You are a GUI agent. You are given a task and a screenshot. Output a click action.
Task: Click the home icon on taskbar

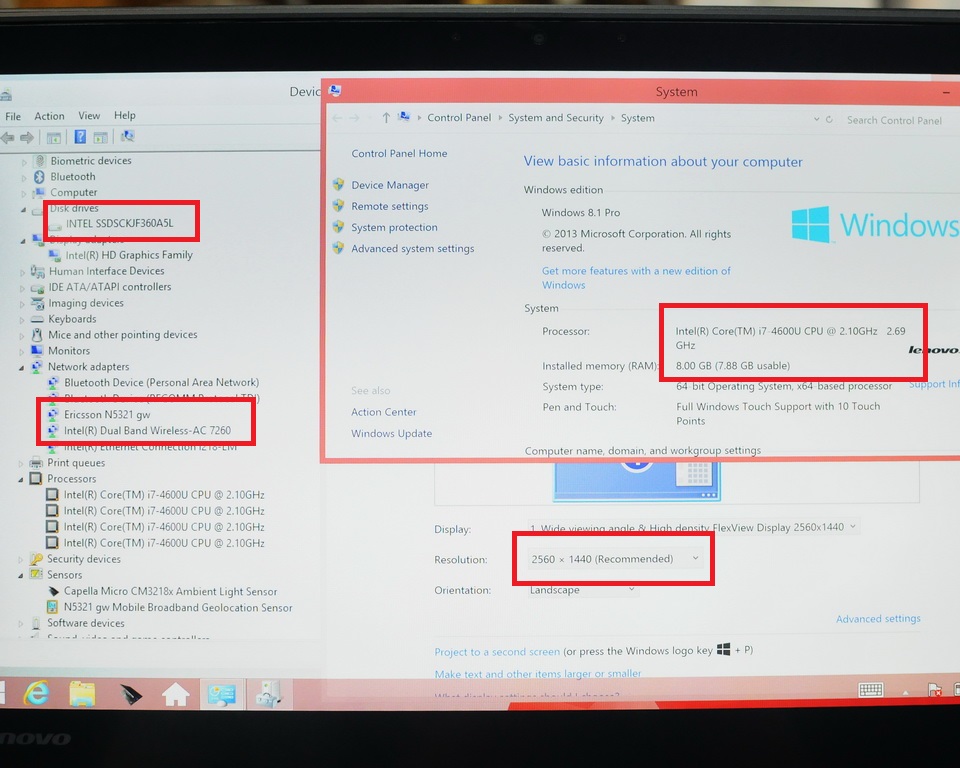[176, 695]
